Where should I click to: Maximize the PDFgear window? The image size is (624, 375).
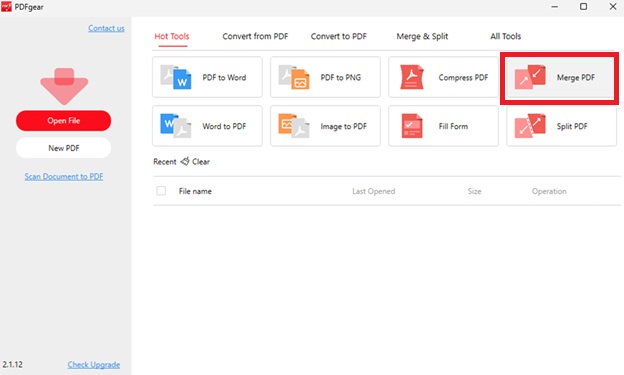pyautogui.click(x=583, y=7)
